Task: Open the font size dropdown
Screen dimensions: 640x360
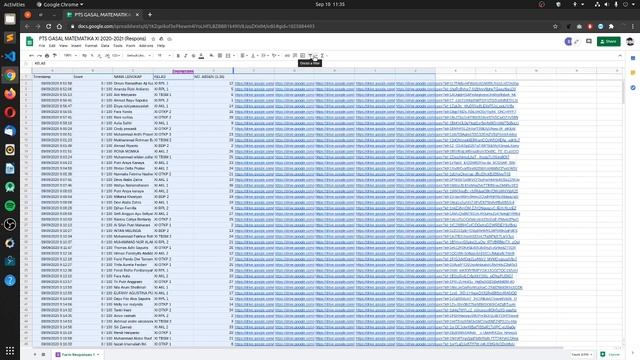Action: pyautogui.click(x=164, y=56)
